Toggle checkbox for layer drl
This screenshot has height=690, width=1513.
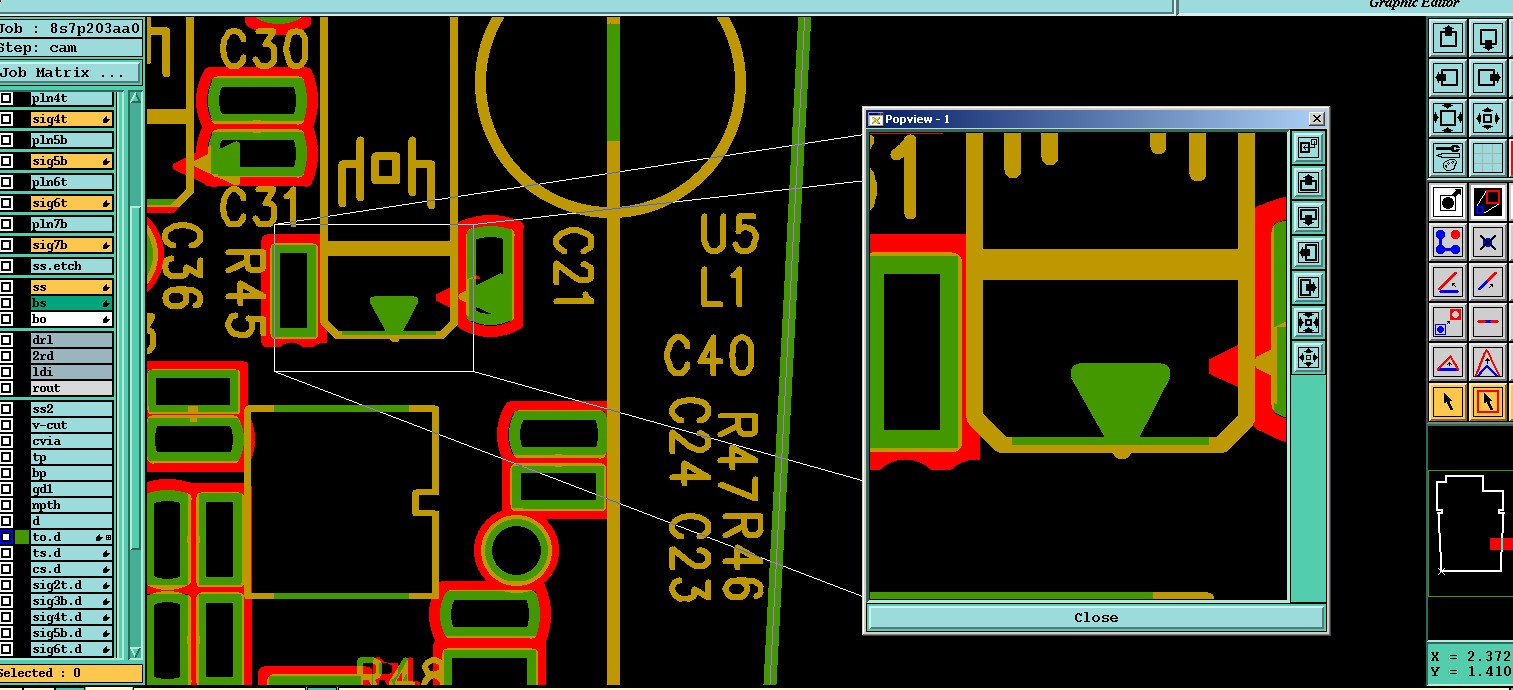point(6,340)
